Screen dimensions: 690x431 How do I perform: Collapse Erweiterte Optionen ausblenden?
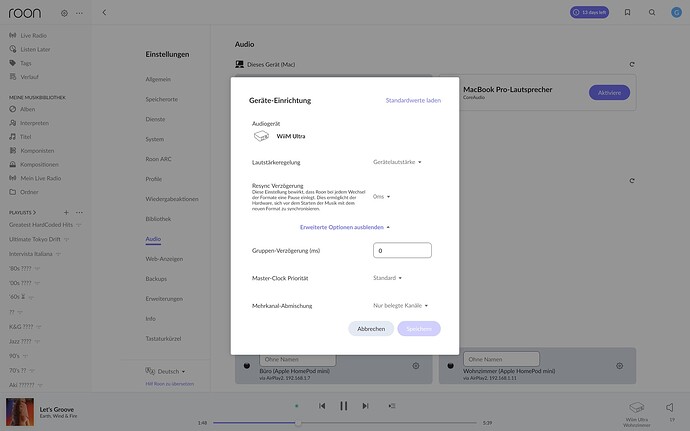pyautogui.click(x=345, y=227)
